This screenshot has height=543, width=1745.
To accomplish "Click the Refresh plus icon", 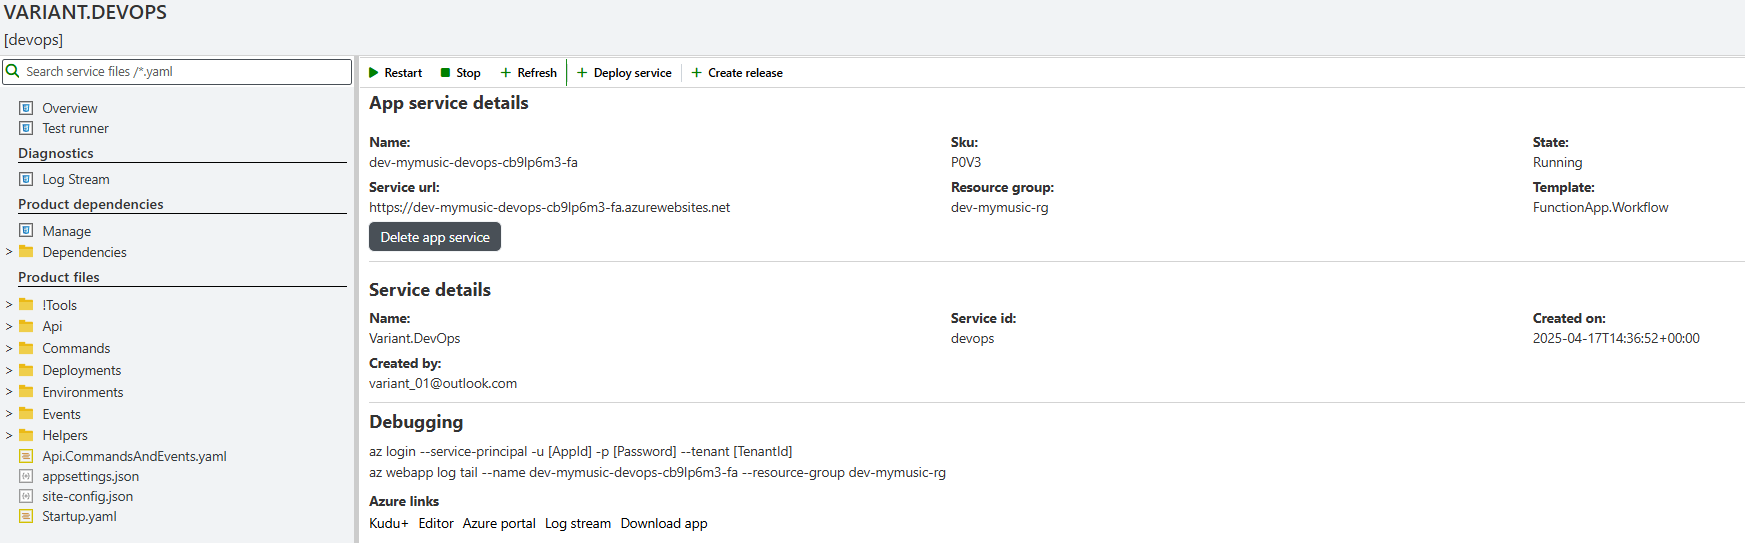I will coord(506,73).
